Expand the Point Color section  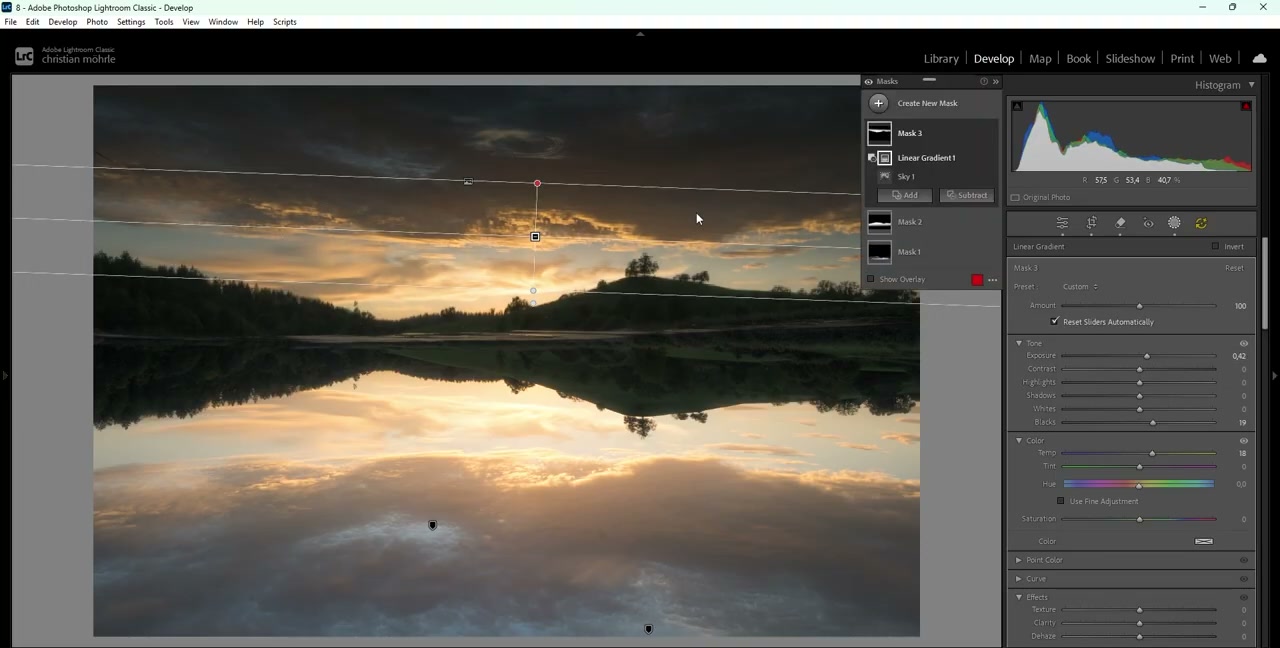[1019, 560]
